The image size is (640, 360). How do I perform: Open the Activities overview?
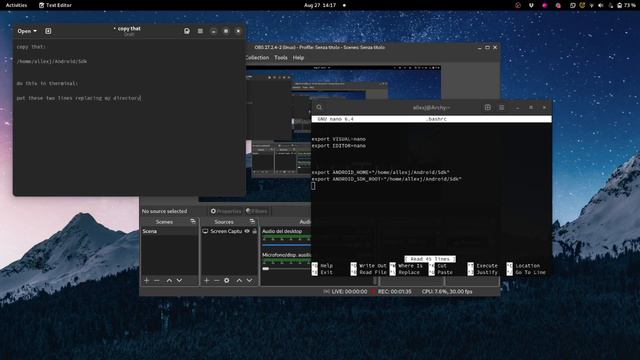pos(16,5)
